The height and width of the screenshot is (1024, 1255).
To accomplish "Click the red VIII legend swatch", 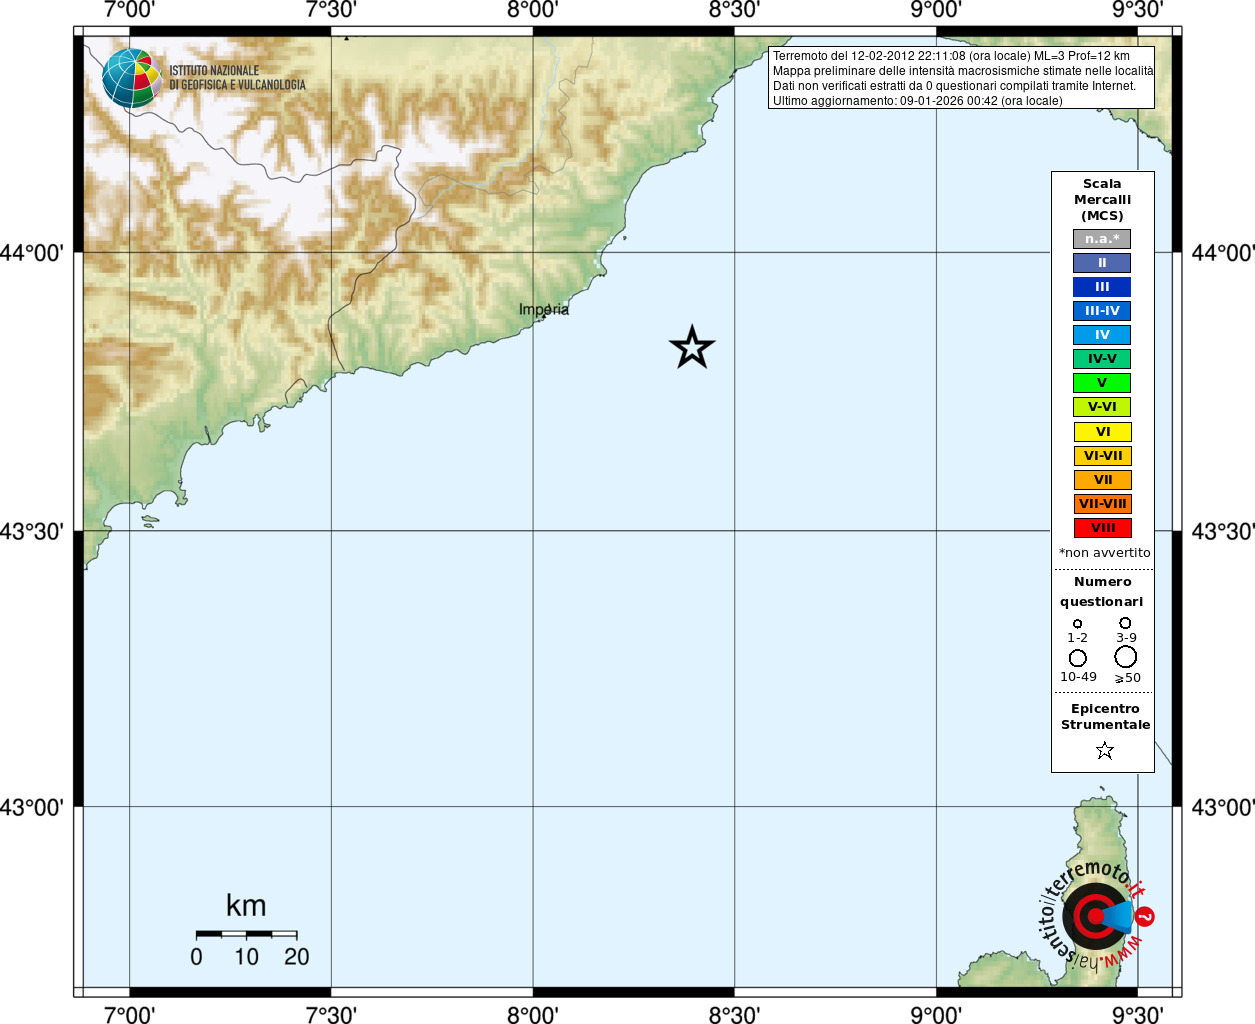I will click(x=1103, y=528).
